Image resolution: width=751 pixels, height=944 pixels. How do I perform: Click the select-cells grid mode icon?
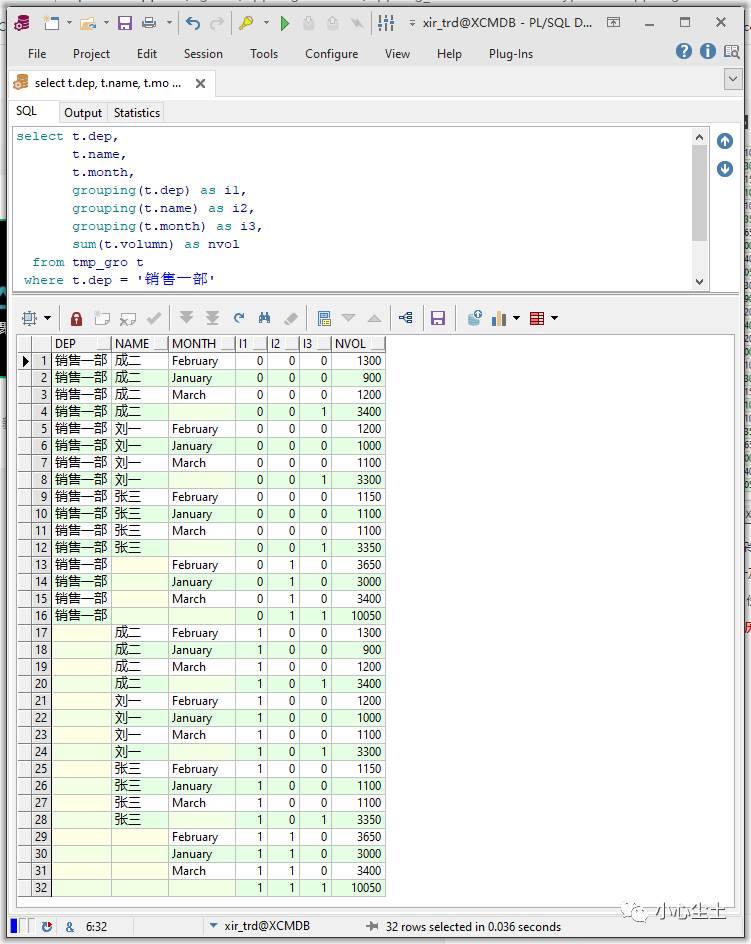click(x=30, y=318)
